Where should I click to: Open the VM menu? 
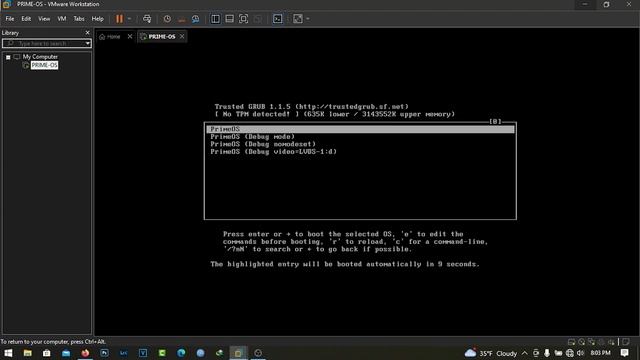point(62,19)
